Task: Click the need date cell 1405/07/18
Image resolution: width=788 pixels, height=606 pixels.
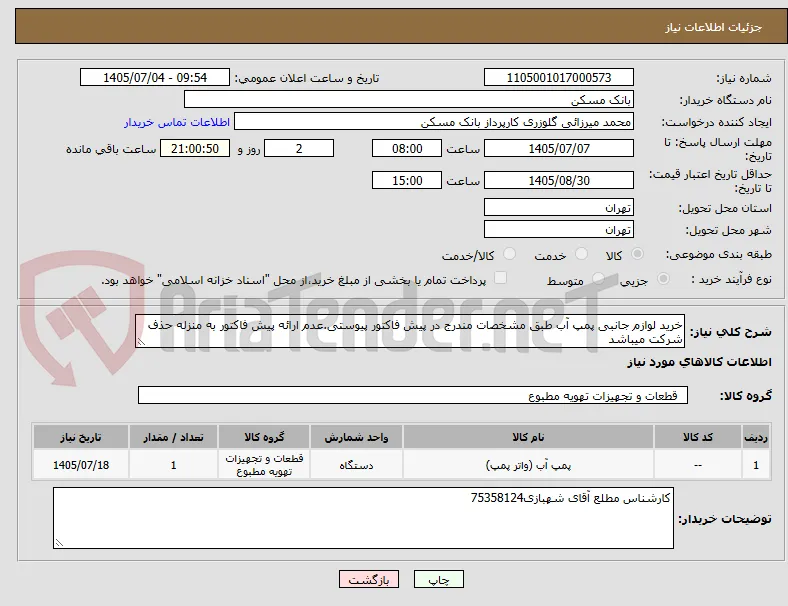Action: pyautogui.click(x=81, y=465)
